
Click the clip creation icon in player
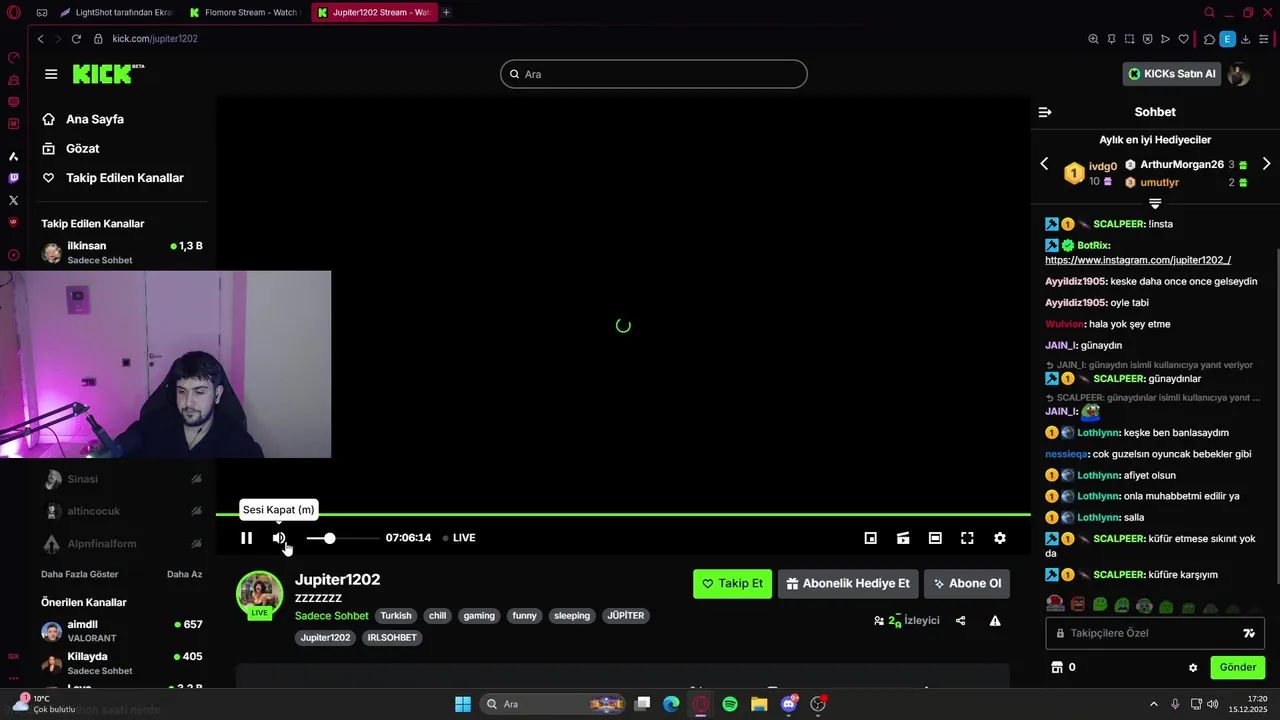pos(903,538)
